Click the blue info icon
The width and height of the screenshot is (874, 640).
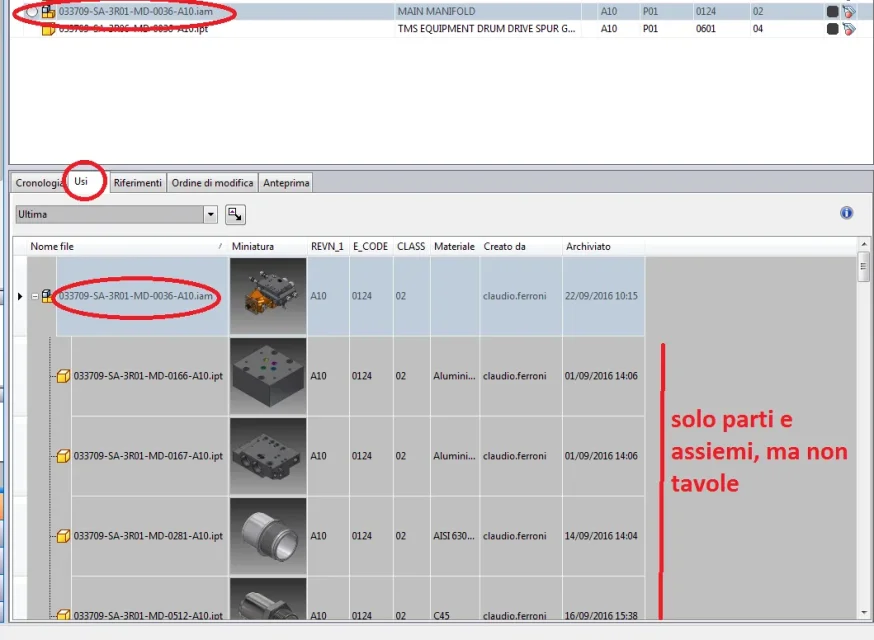[846, 212]
